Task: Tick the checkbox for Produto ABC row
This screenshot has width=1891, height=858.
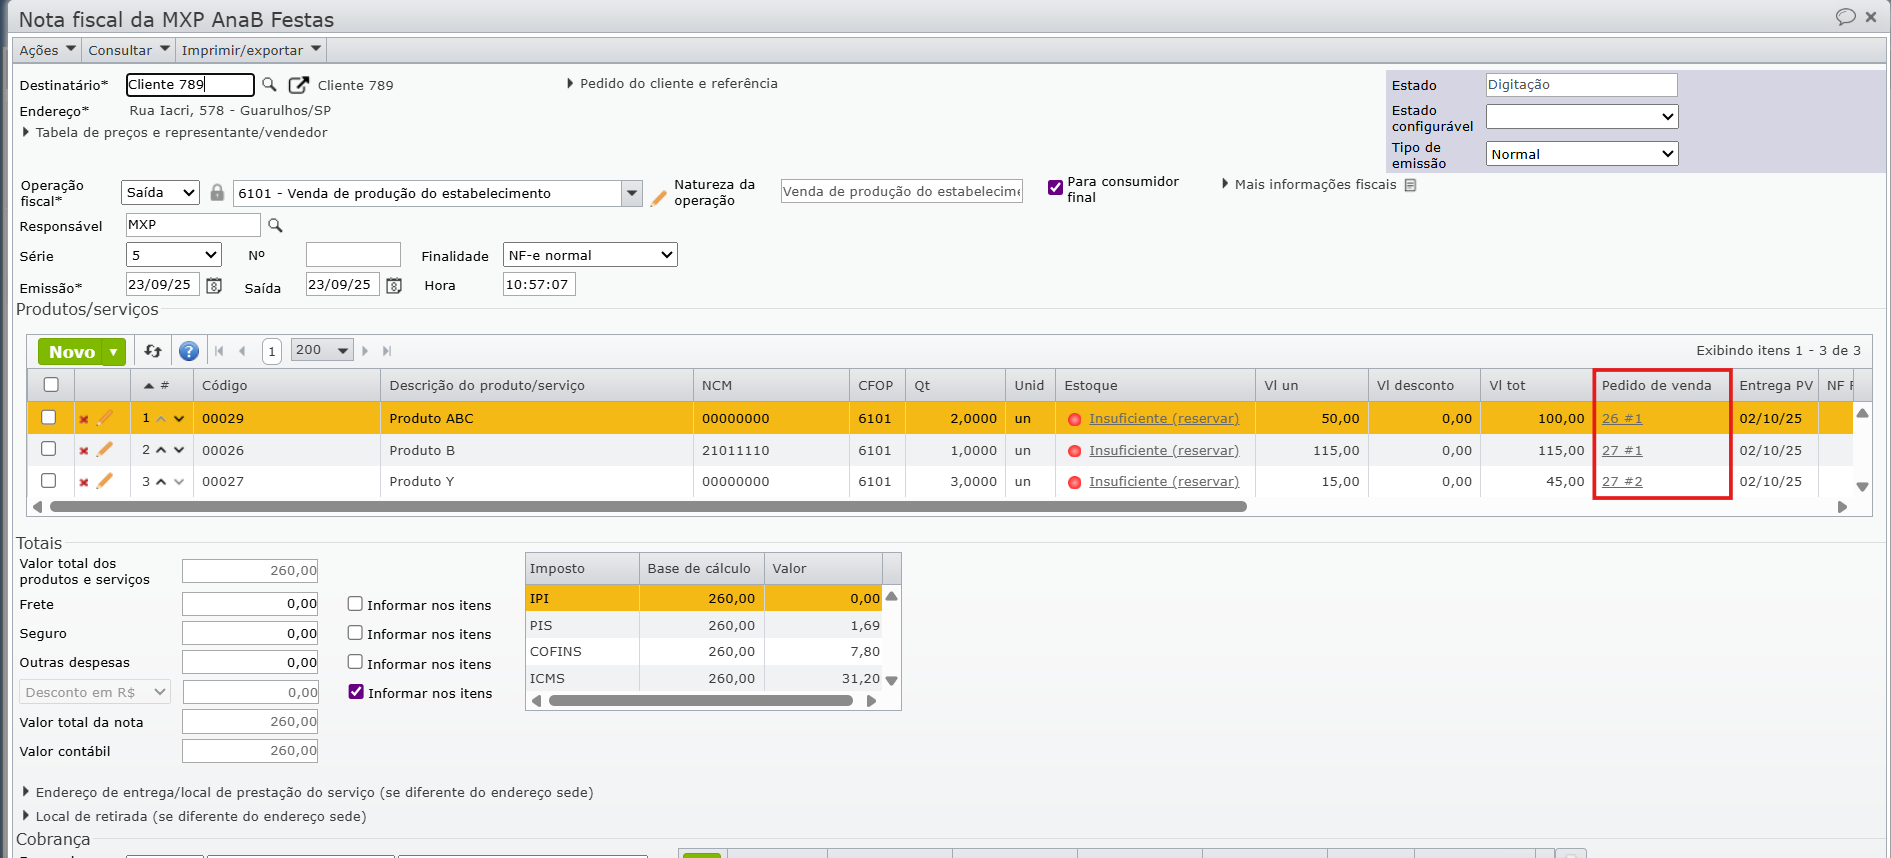Action: pyautogui.click(x=49, y=417)
